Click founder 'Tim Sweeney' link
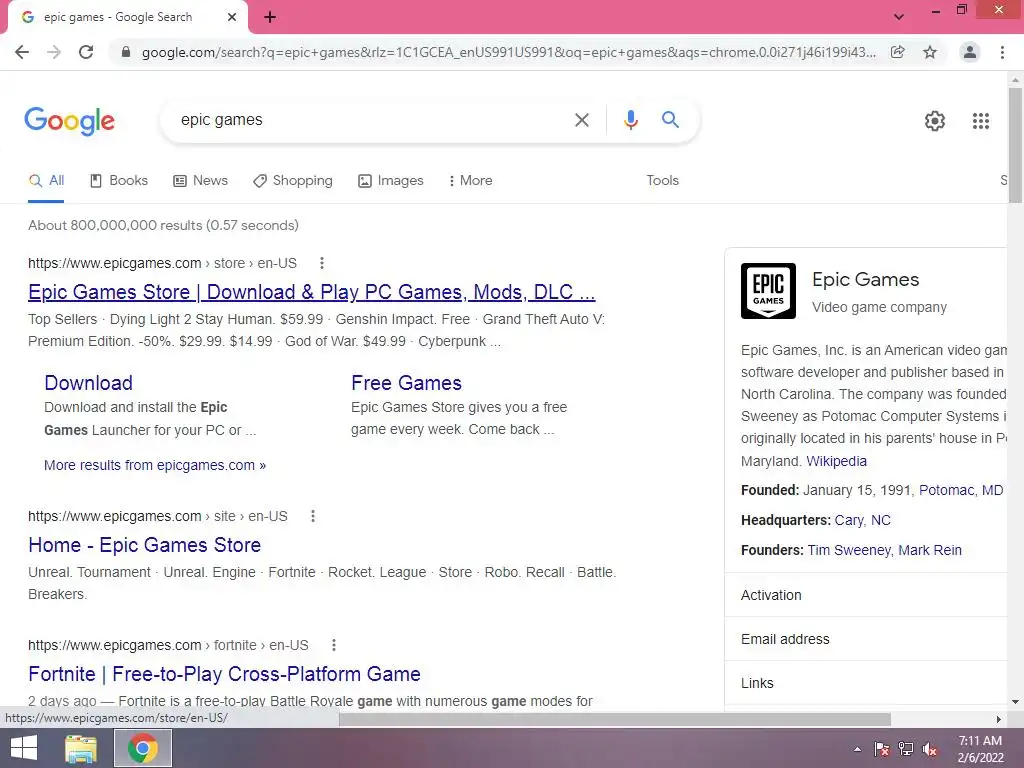Image resolution: width=1024 pixels, height=768 pixels. point(849,551)
